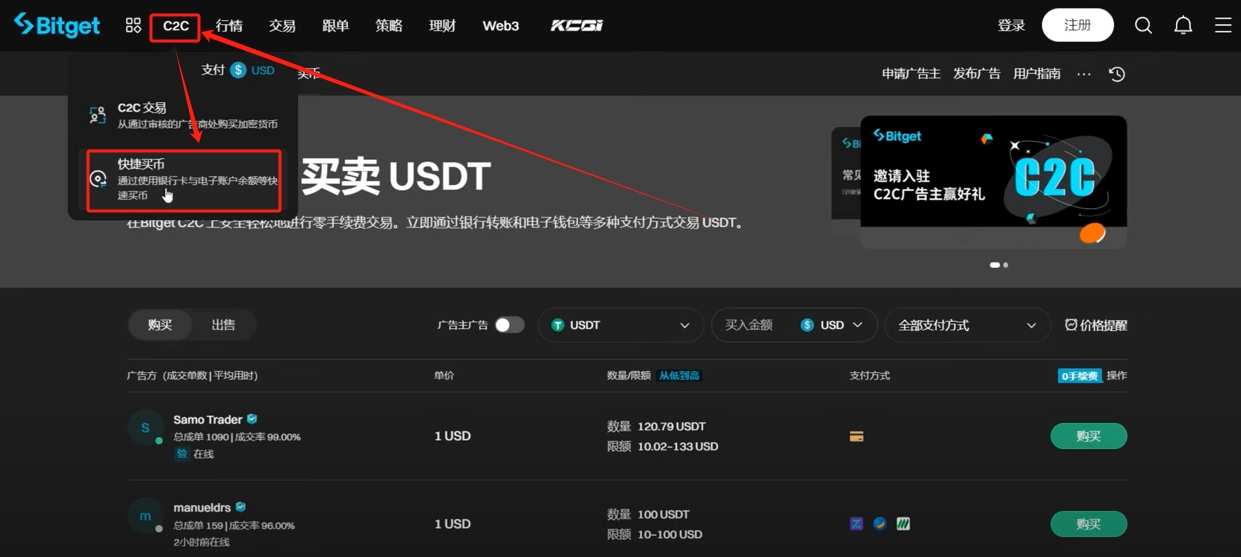Click the second payment icon in manueldrs row
Screen dimensions: 1241x557
pos(879,523)
